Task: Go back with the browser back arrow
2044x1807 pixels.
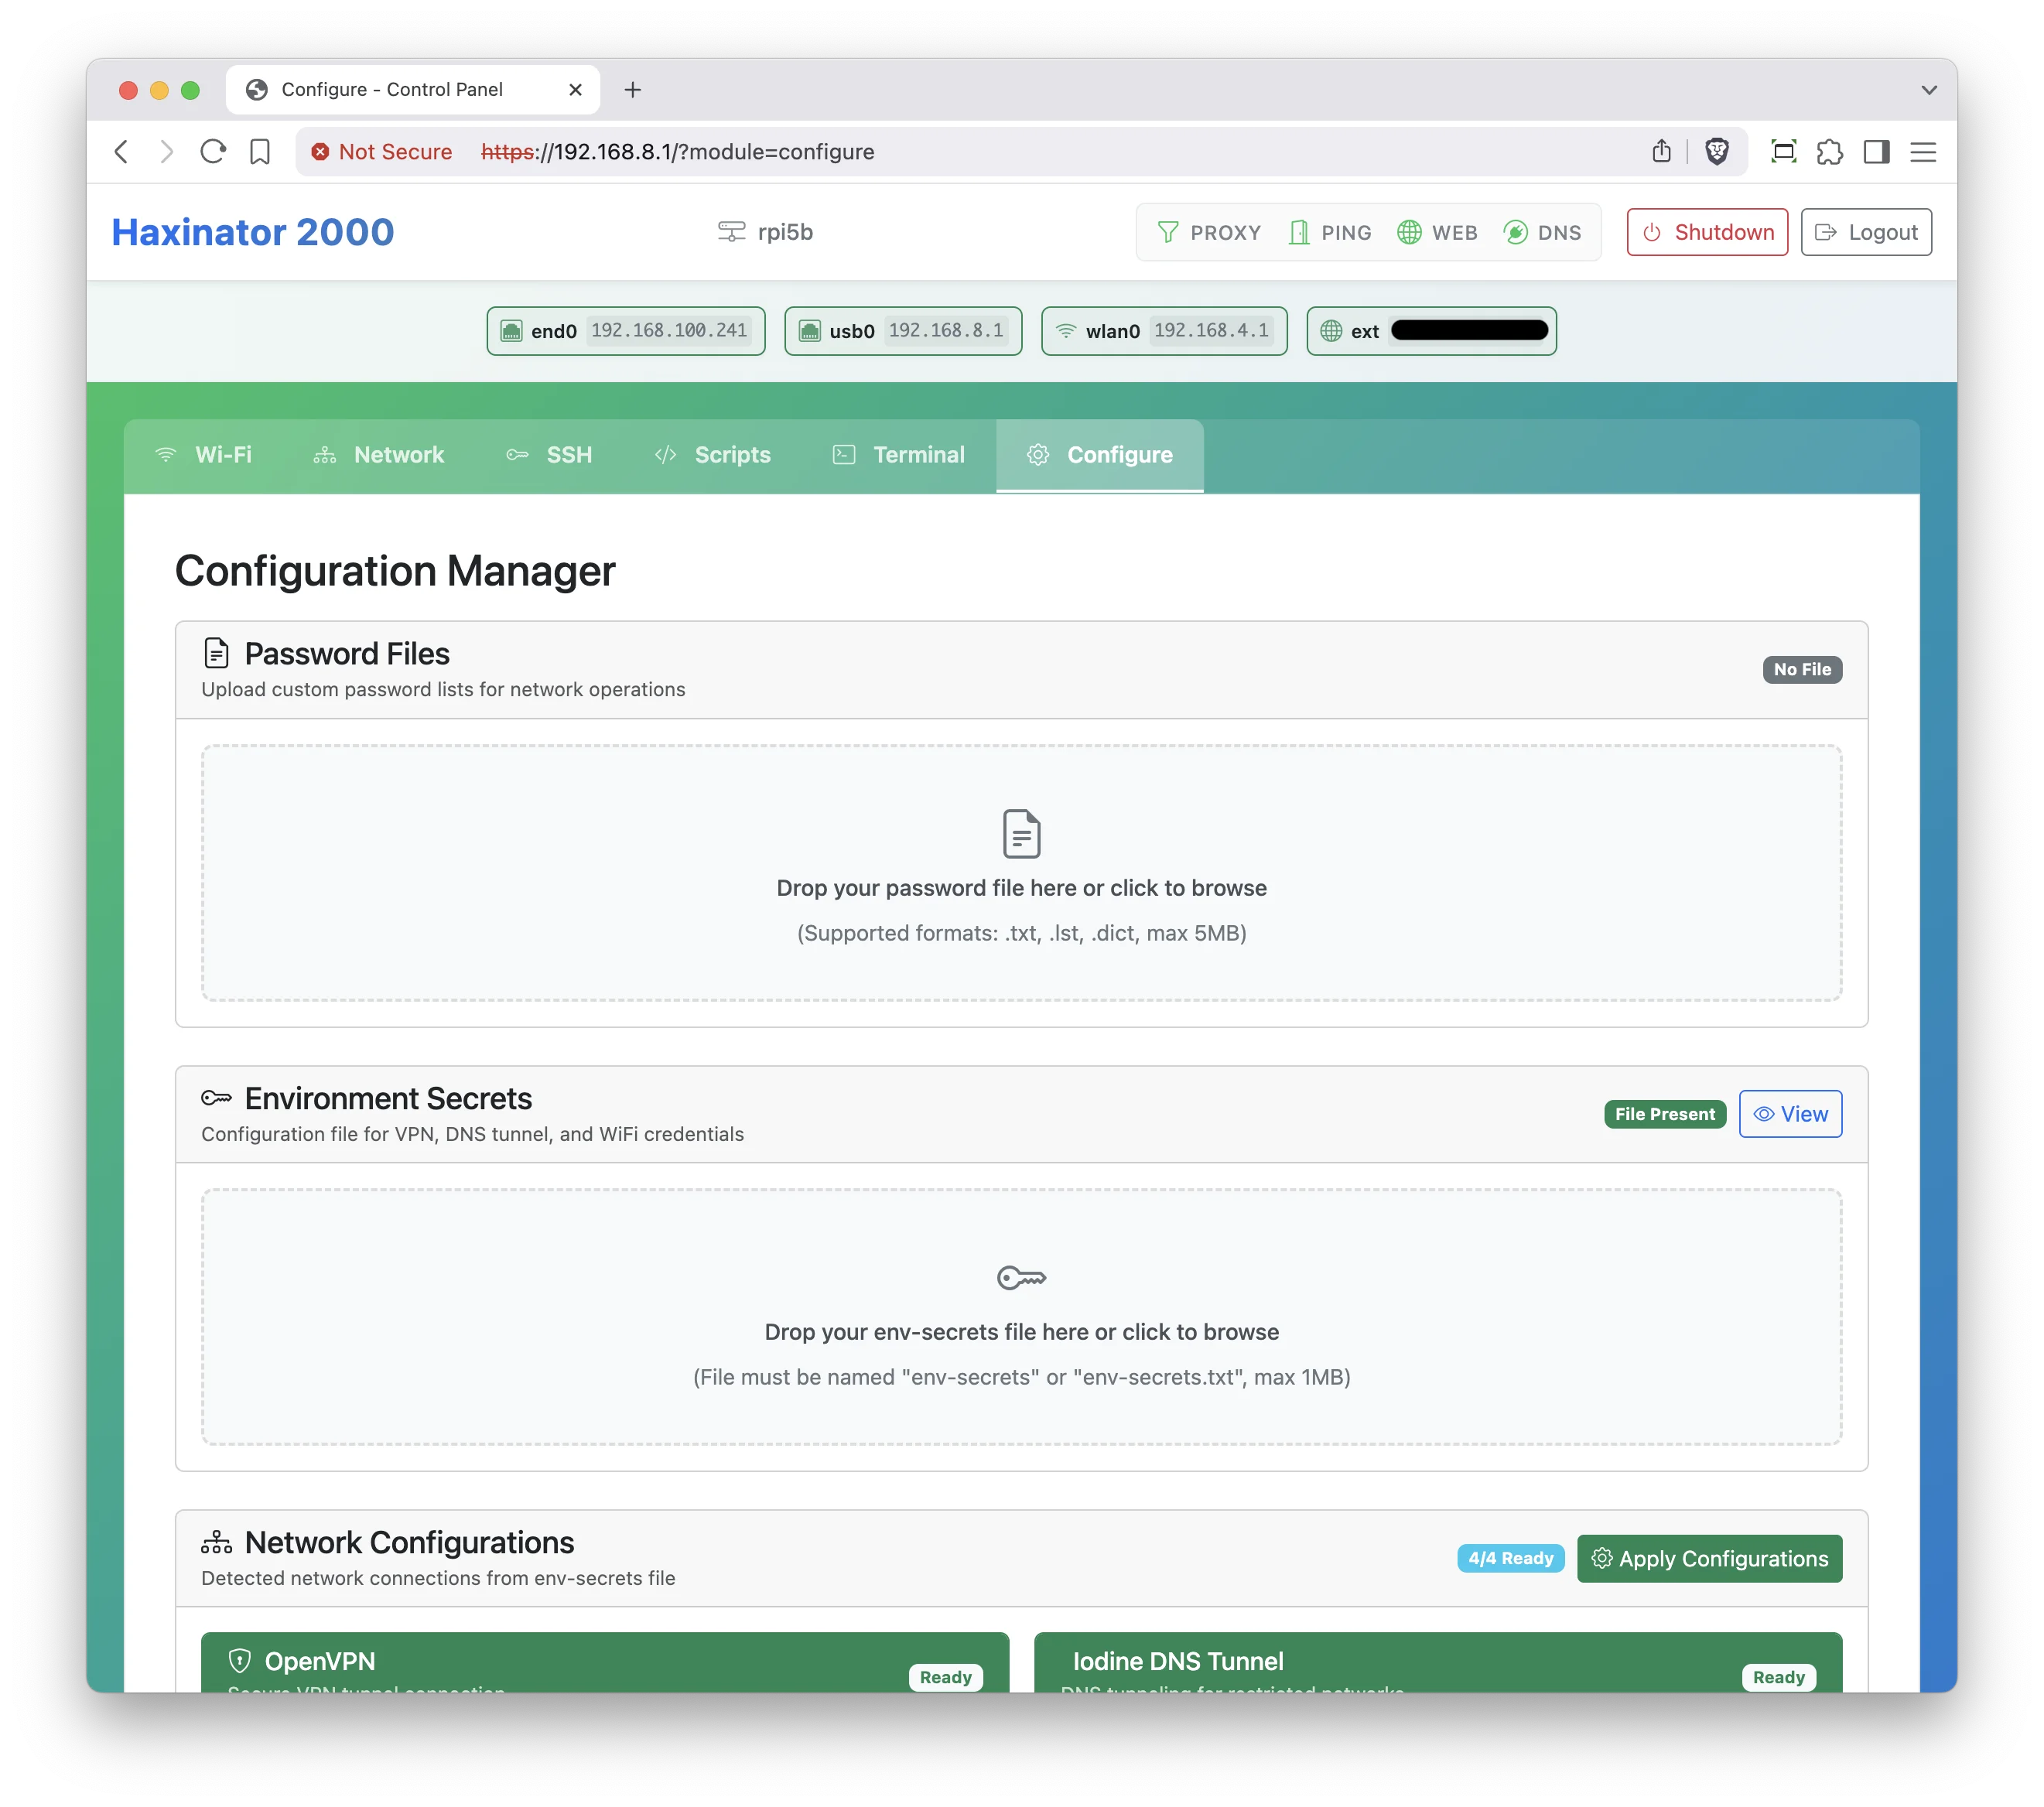Action: point(122,152)
